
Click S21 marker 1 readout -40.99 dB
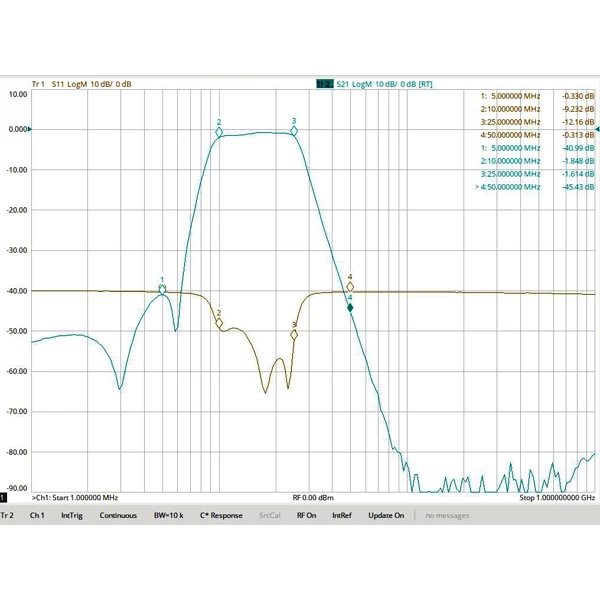click(537, 148)
